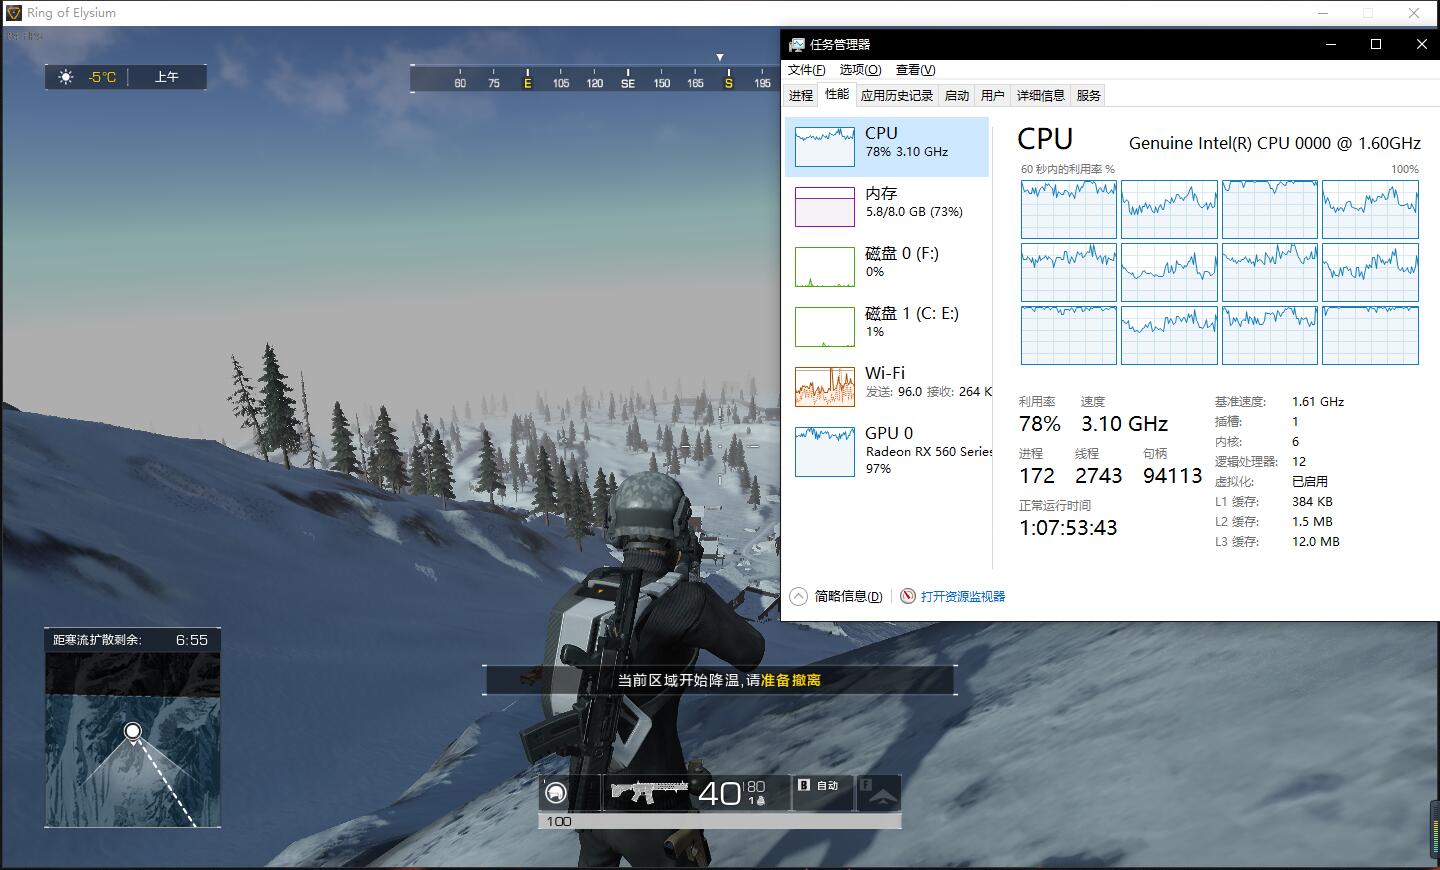The width and height of the screenshot is (1440, 870).
Task: Click the 172 process count
Action: pos(1037,476)
